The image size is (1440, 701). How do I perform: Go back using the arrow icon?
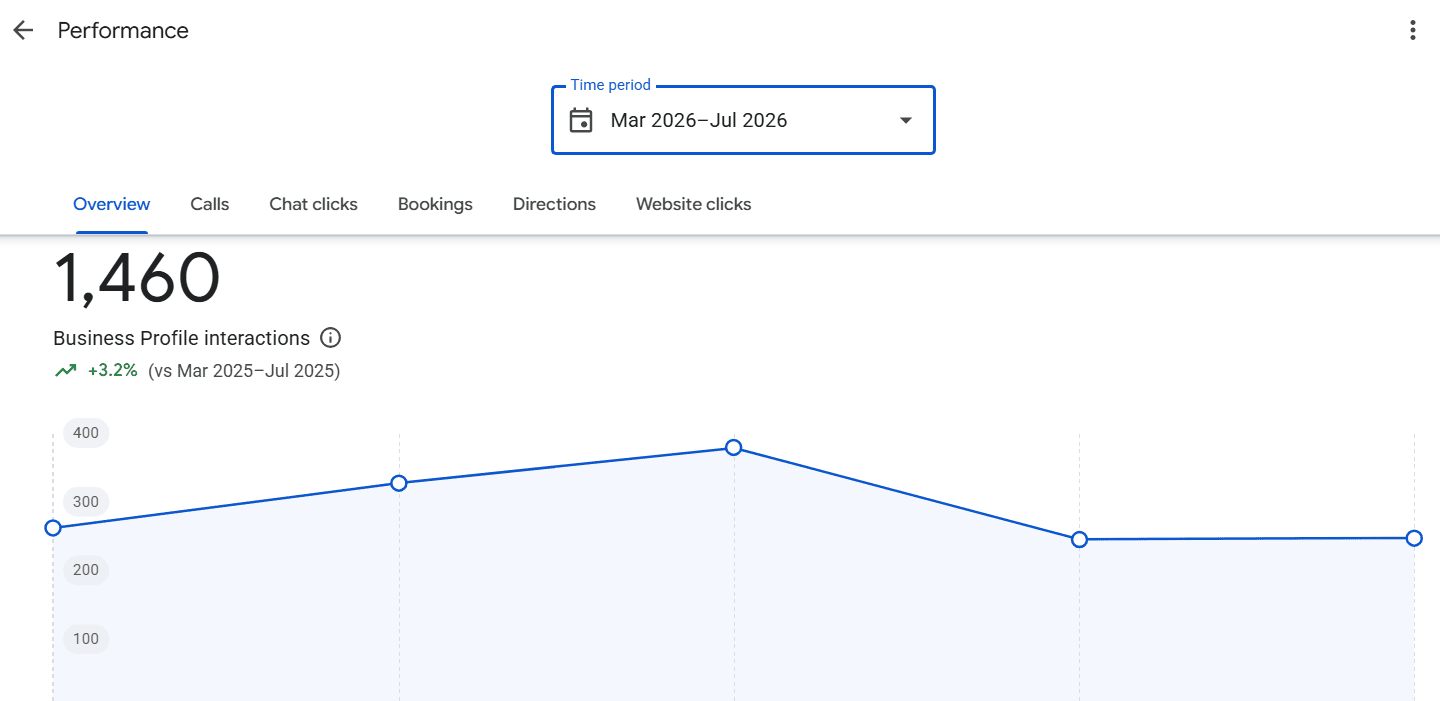[x=23, y=30]
